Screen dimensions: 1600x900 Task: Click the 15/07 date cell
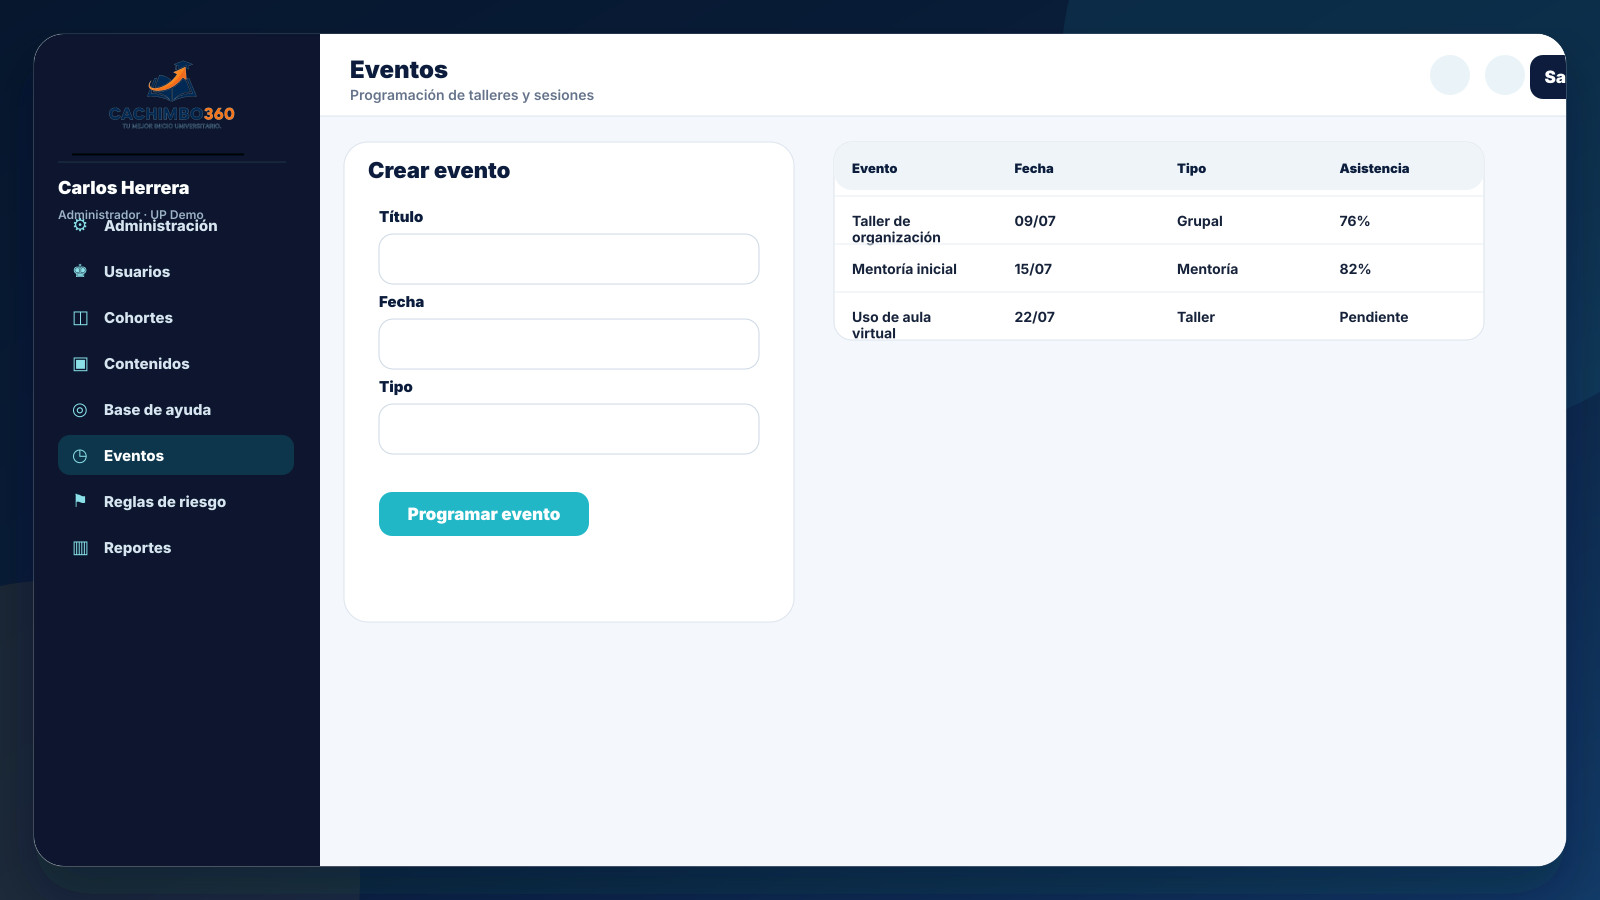pos(1033,269)
